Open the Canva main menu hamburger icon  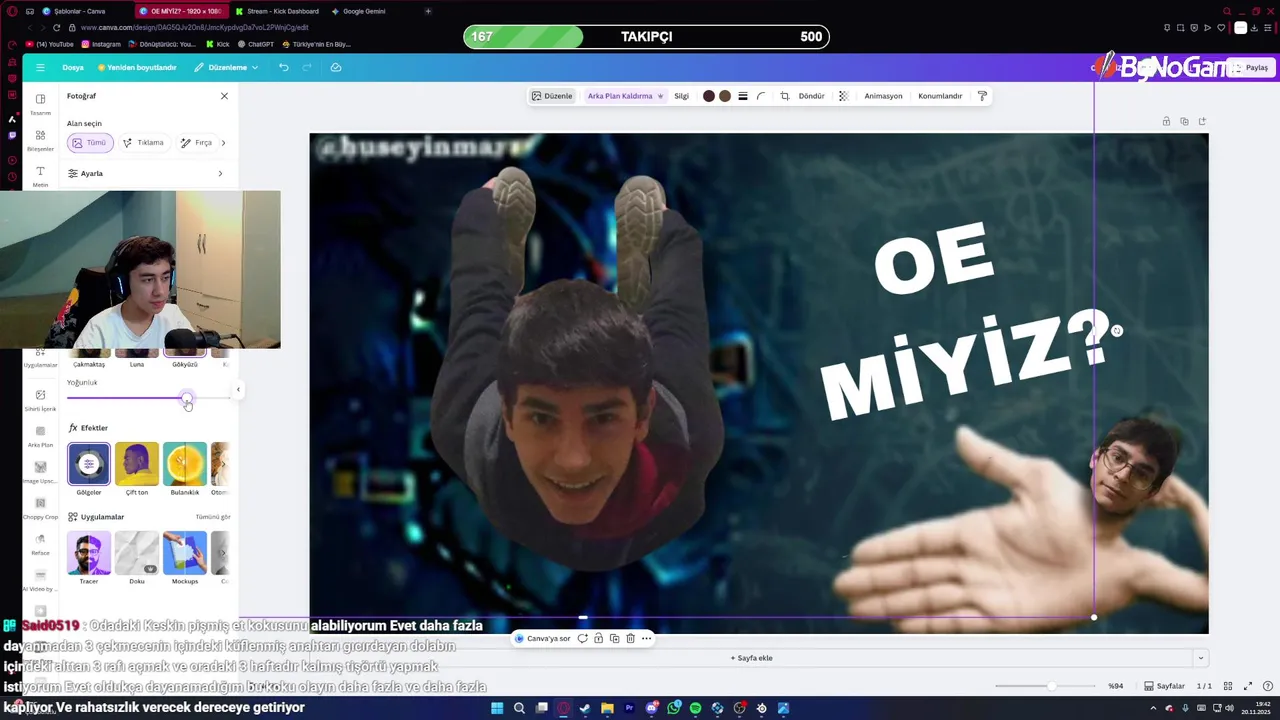coord(40,67)
